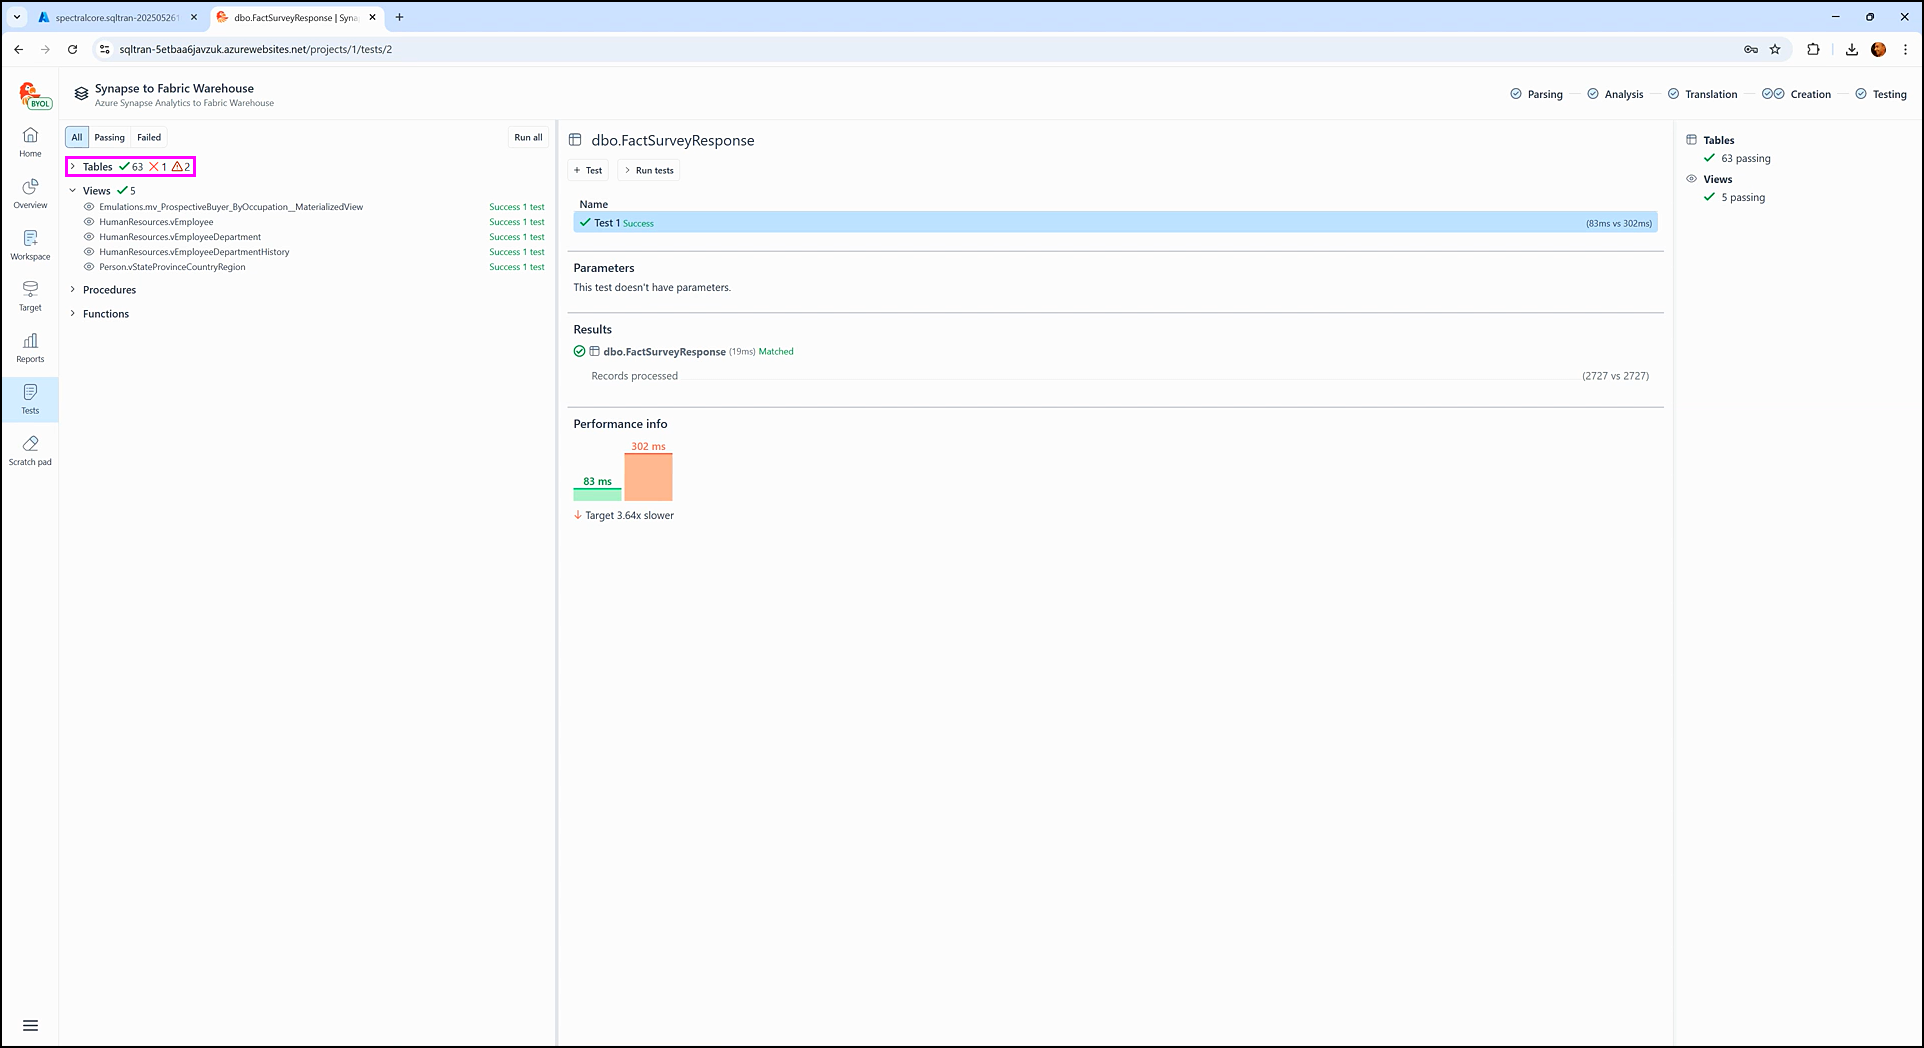Click the Run tests button

[649, 170]
